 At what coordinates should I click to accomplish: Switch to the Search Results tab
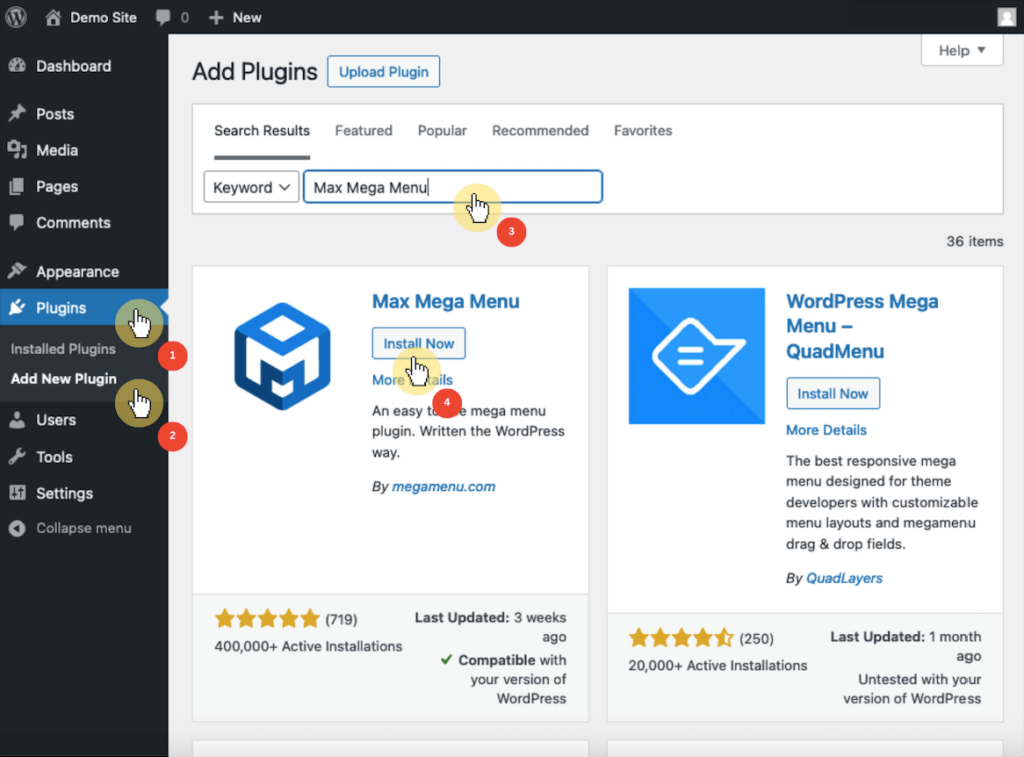[x=262, y=131]
